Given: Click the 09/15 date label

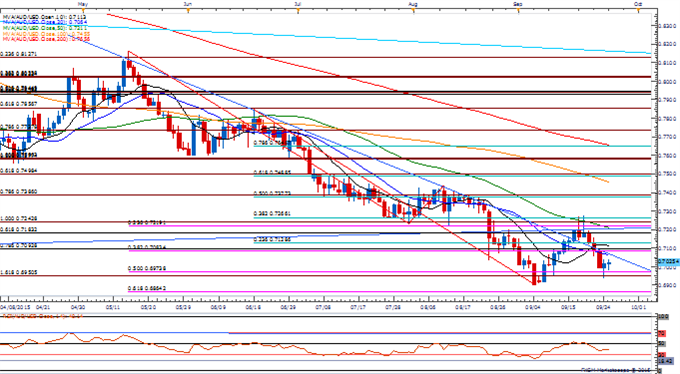Looking at the screenshot, I should point(568,306).
